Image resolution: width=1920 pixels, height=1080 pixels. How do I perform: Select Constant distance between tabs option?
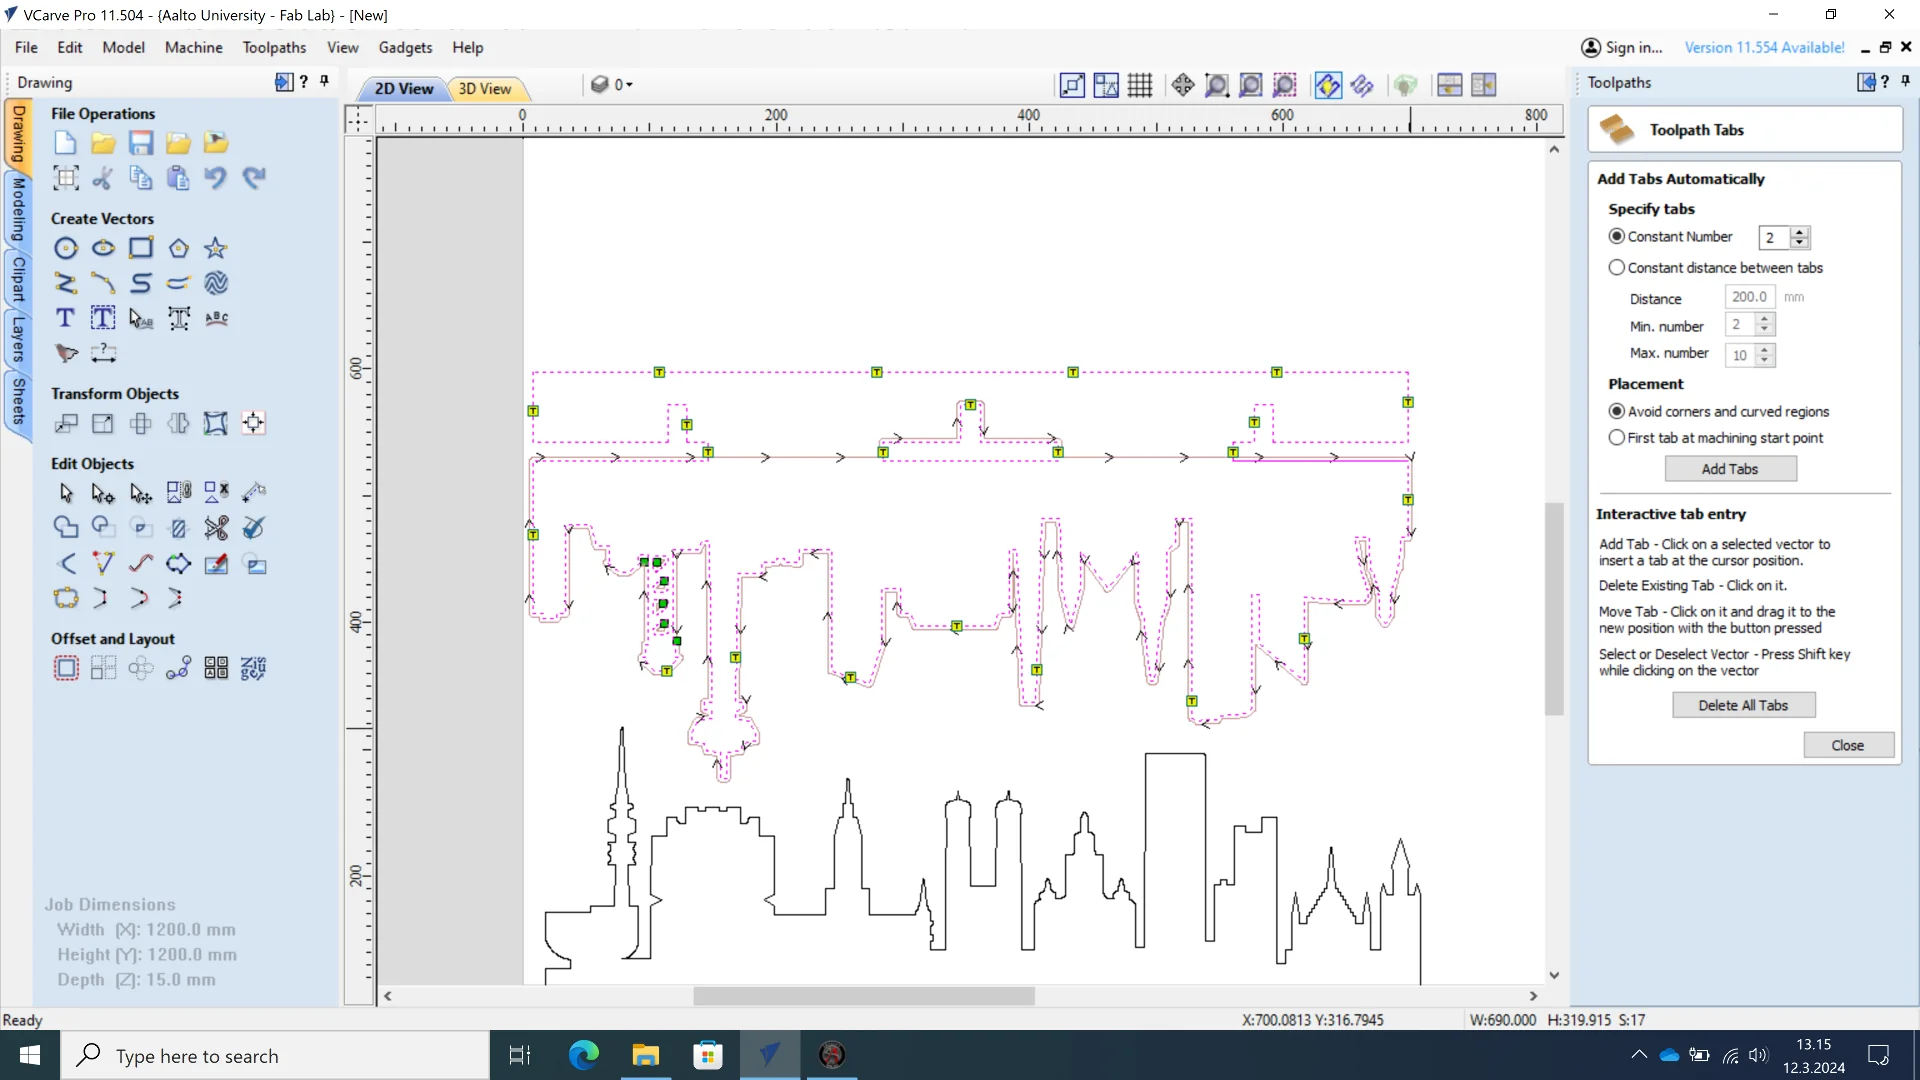coord(1617,268)
